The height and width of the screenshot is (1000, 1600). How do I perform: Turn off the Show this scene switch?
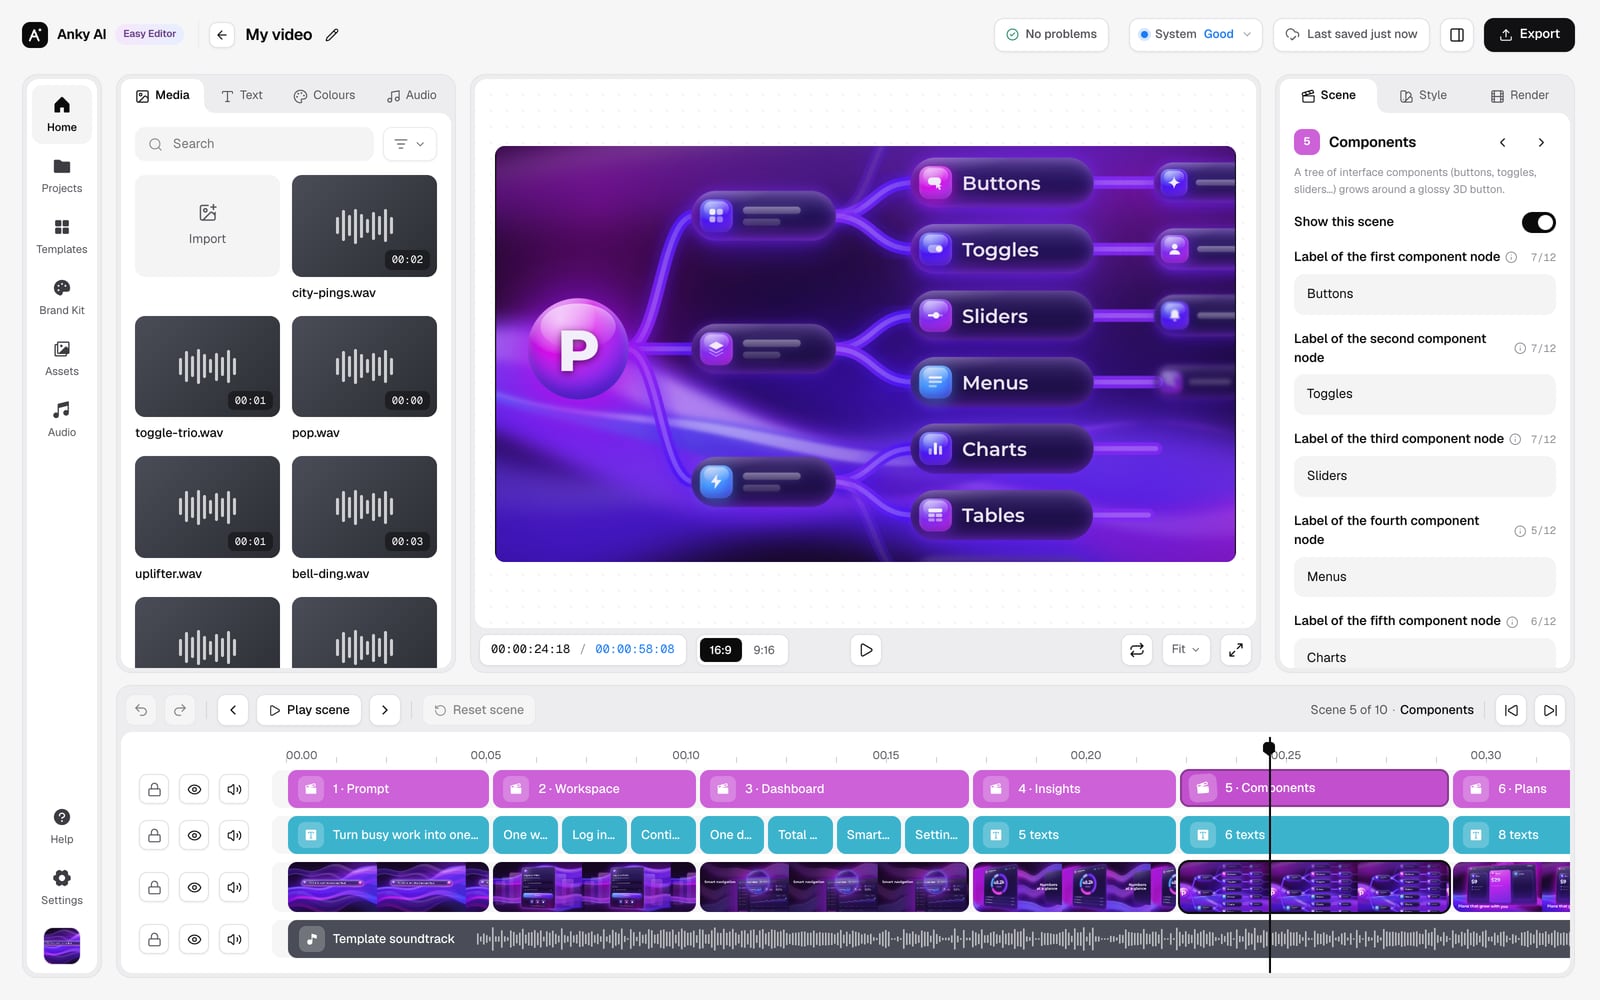[1538, 222]
